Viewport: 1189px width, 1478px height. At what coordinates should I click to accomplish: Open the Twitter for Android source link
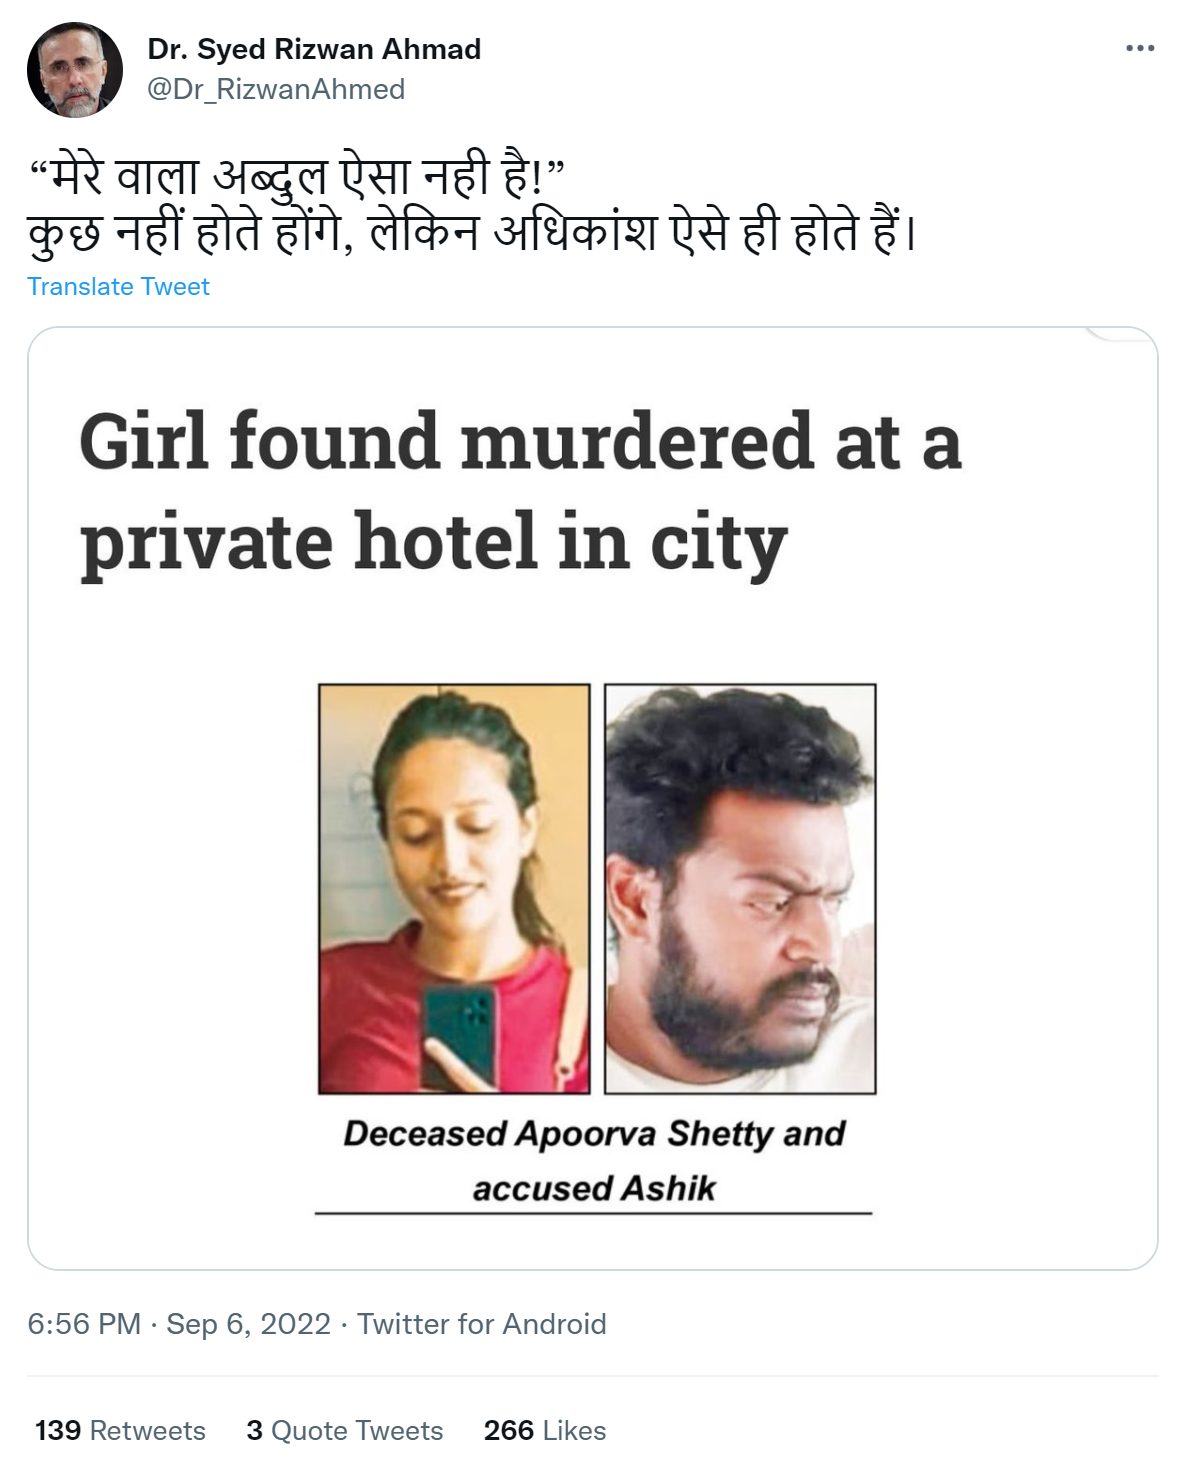coord(482,1323)
